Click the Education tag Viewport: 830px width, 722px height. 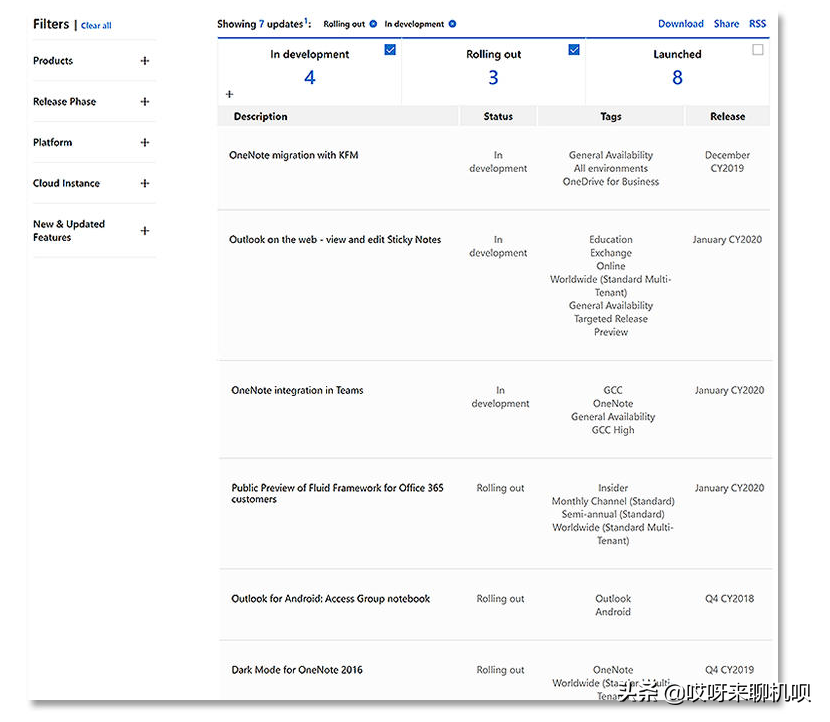coord(611,240)
